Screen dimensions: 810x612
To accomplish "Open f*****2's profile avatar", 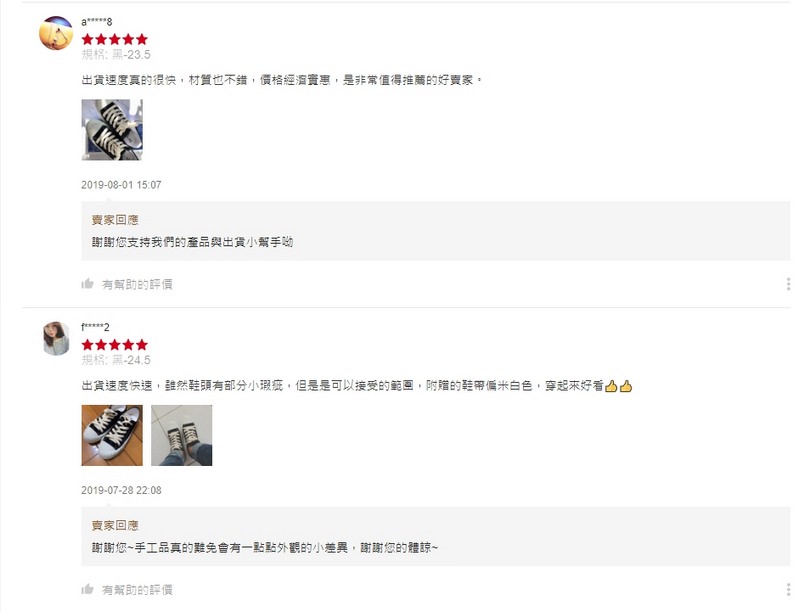I will click(x=56, y=339).
